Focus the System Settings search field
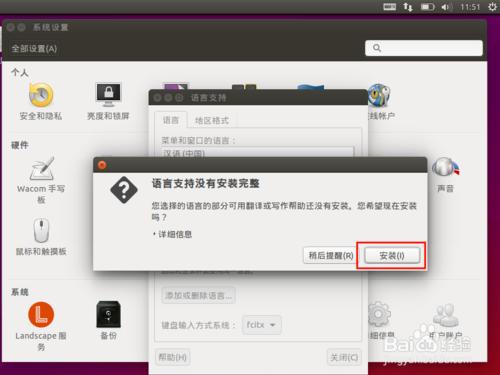 (x=424, y=48)
